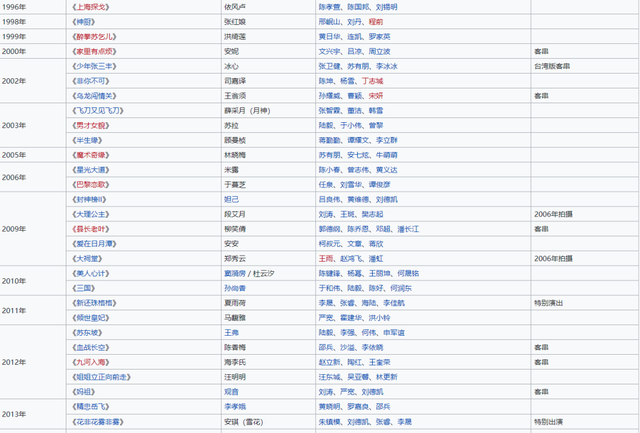
Task: Open the drama link 《美人心计》
Action: click(90, 273)
